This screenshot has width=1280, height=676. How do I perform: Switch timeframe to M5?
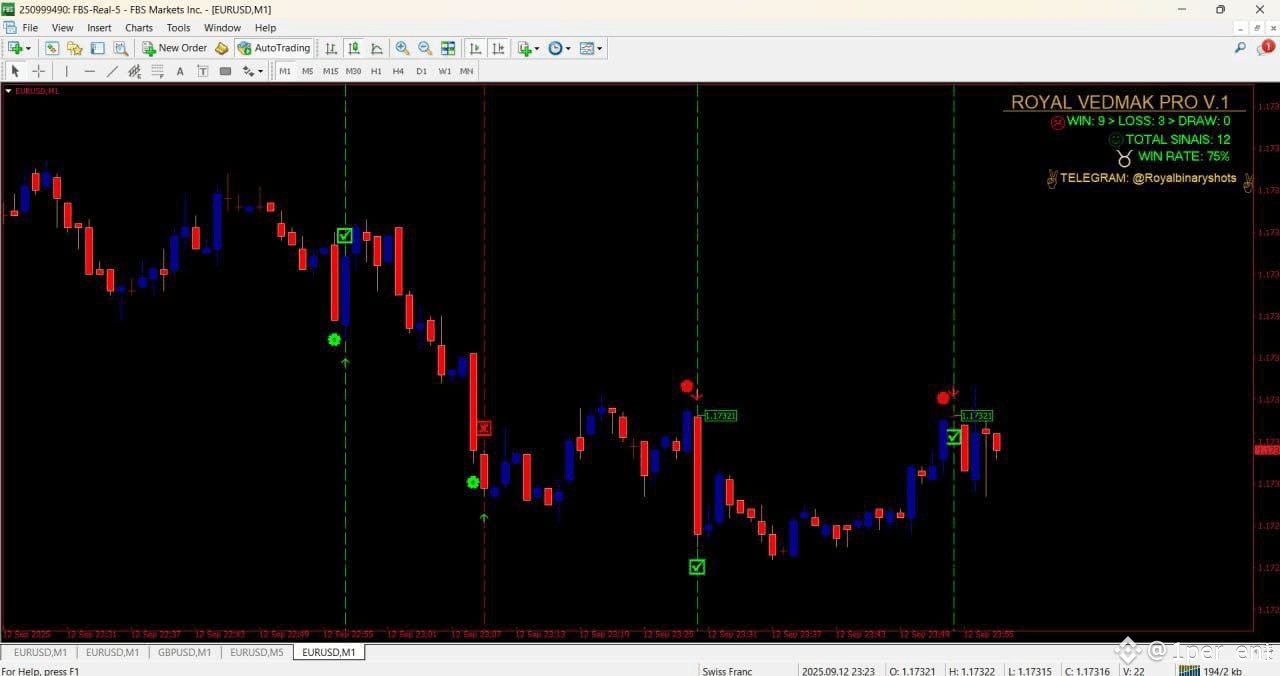307,71
